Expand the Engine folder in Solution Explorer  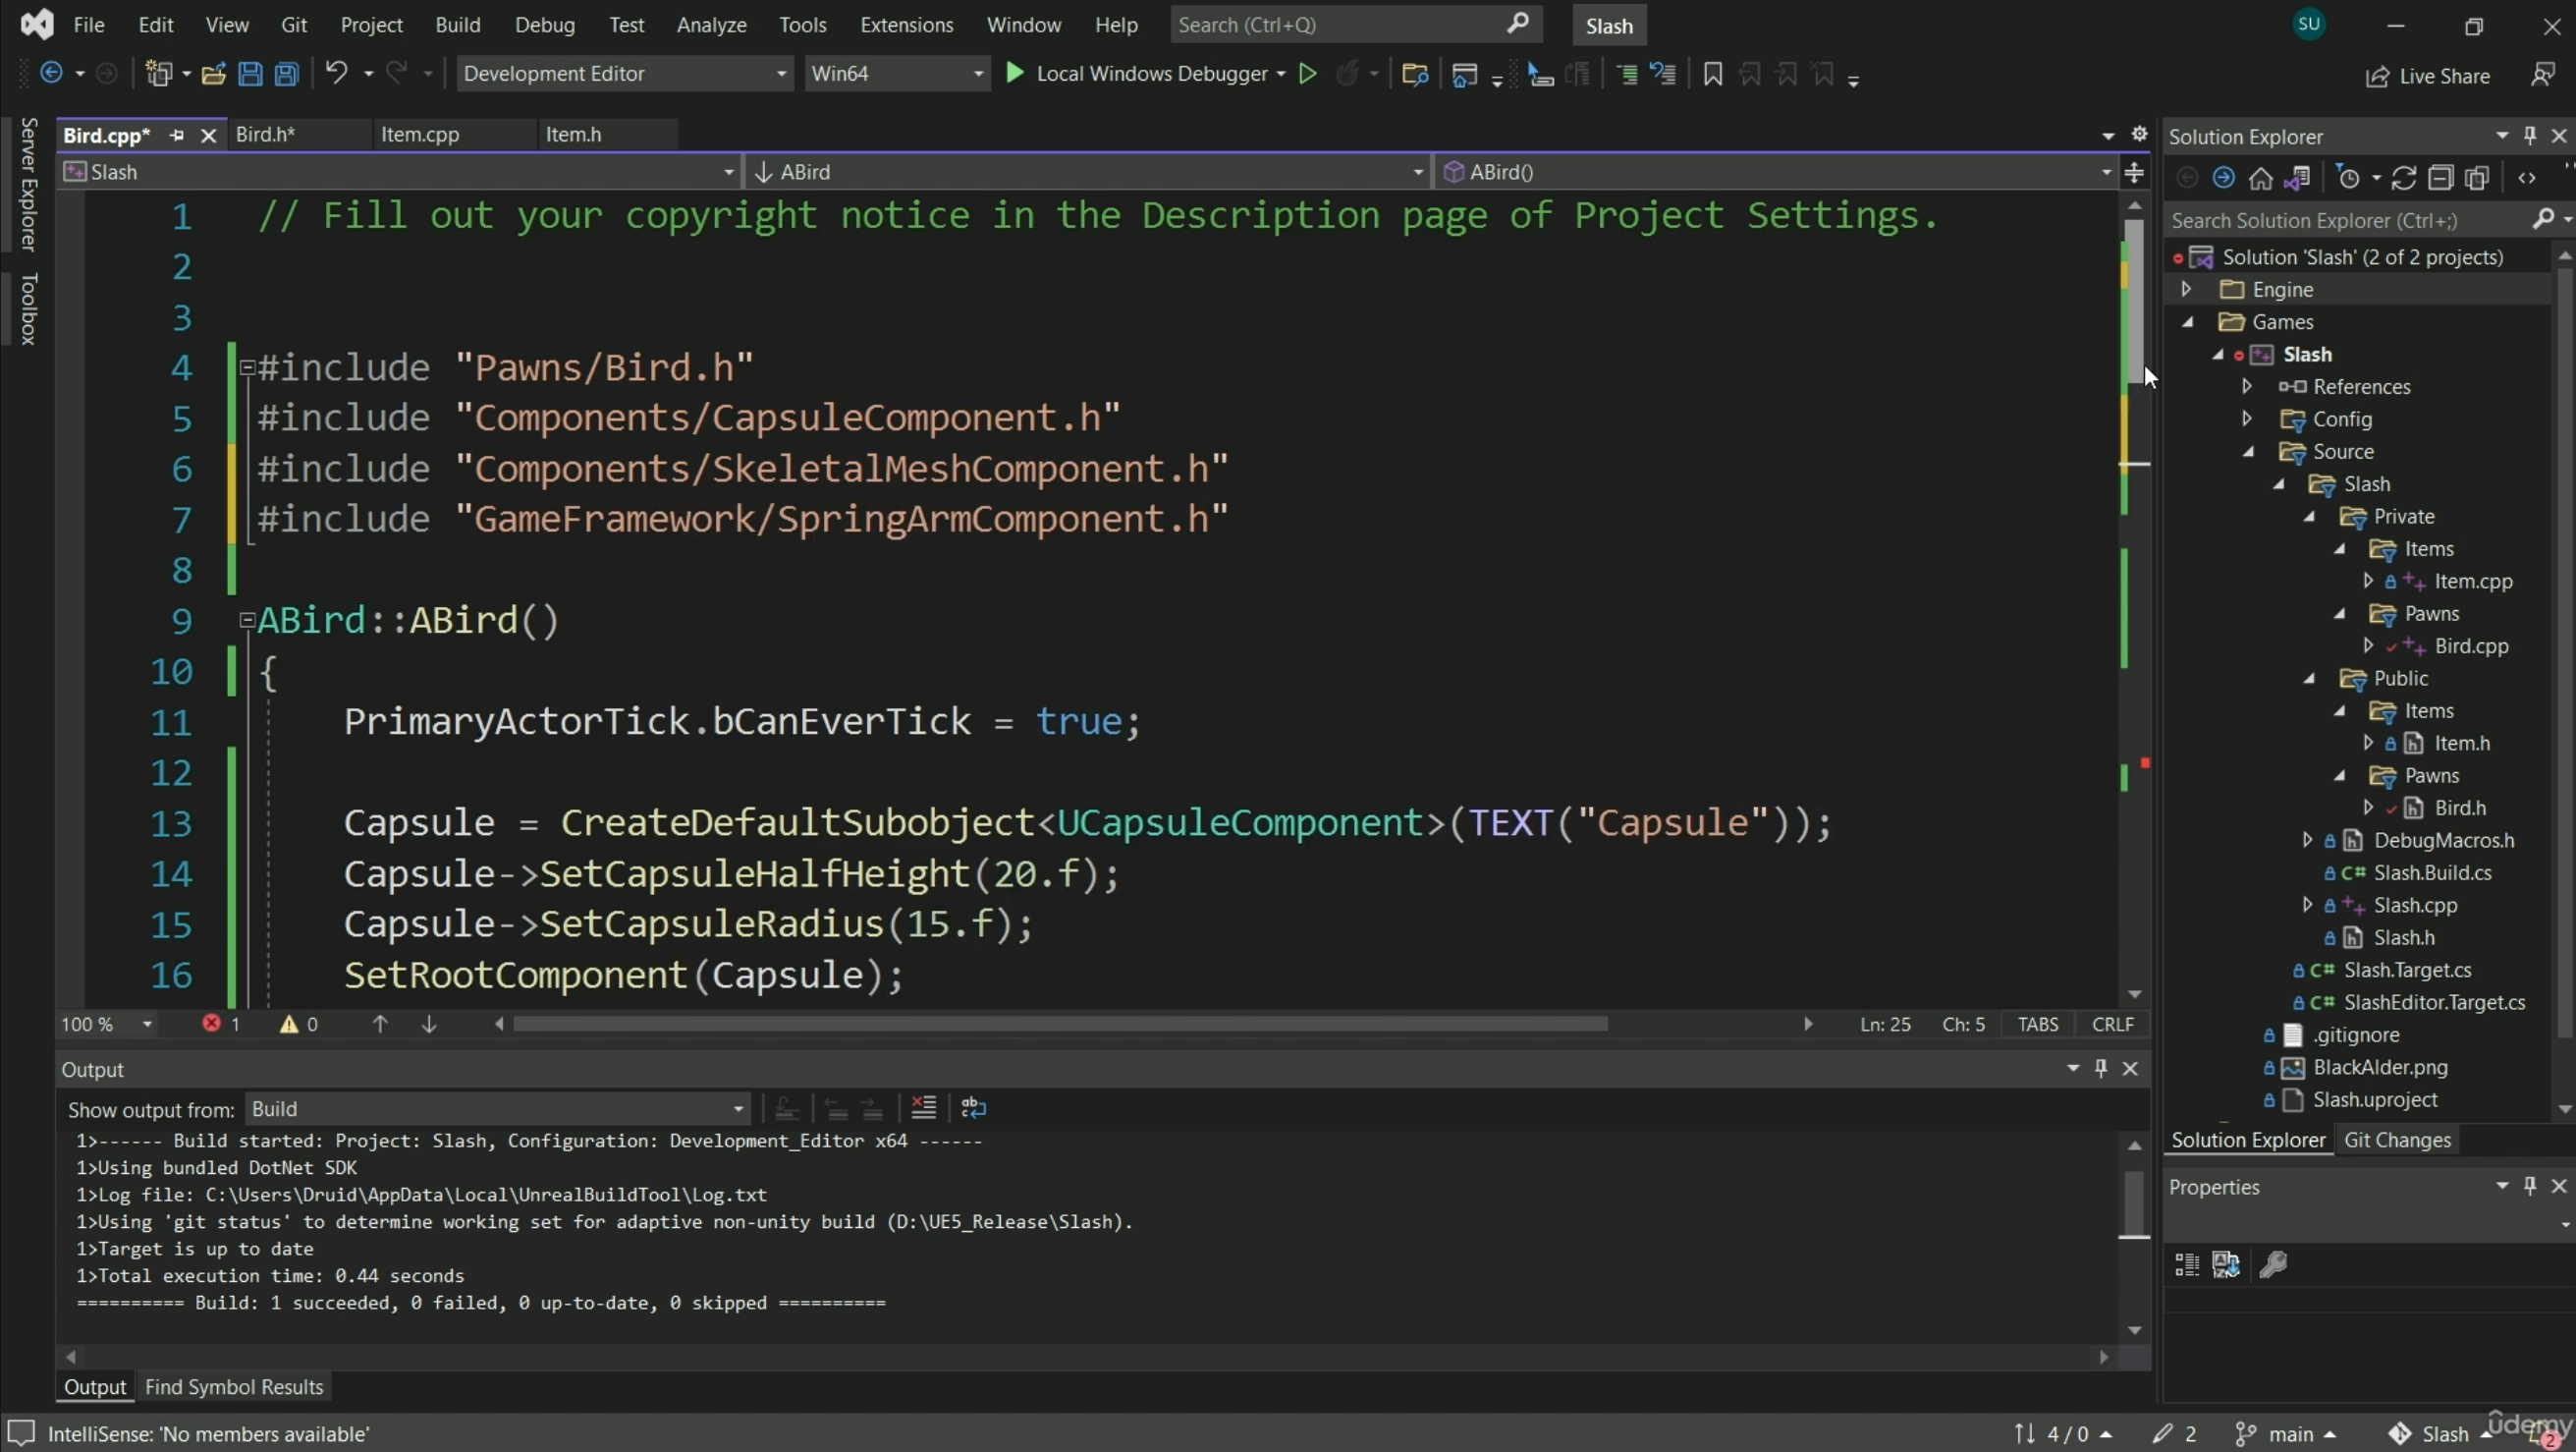[x=2186, y=289]
